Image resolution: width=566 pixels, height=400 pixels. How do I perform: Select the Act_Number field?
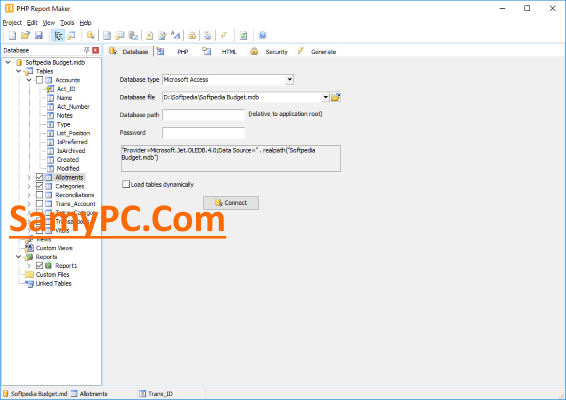click(x=73, y=106)
